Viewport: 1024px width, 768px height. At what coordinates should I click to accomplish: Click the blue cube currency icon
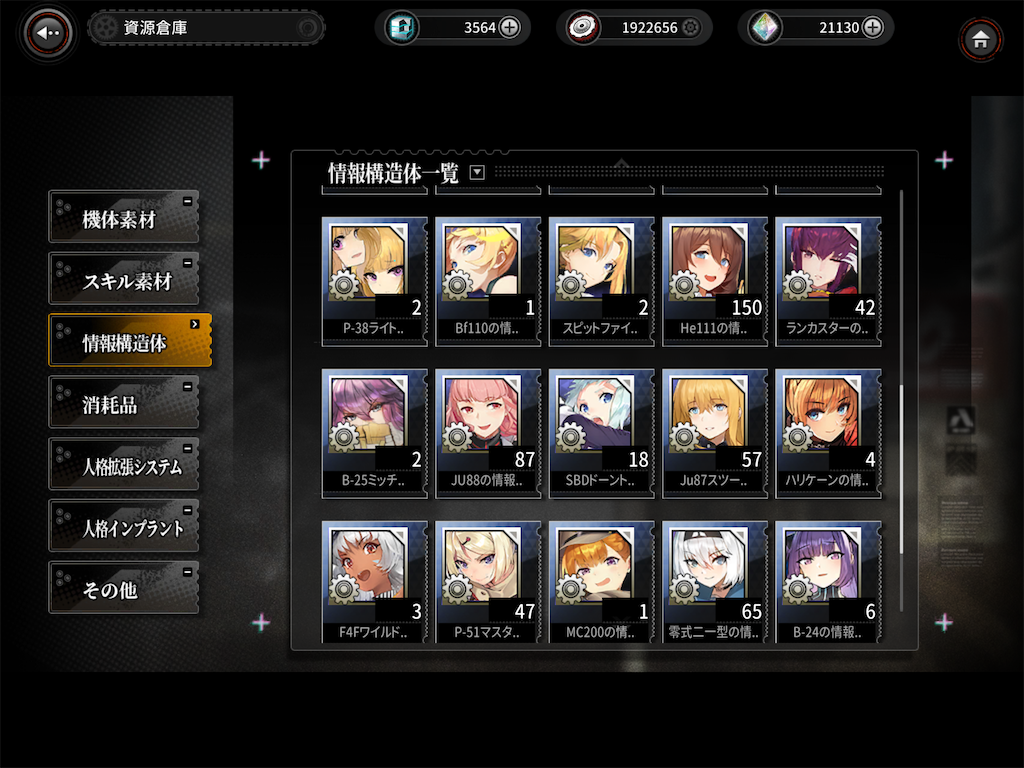coord(401,28)
